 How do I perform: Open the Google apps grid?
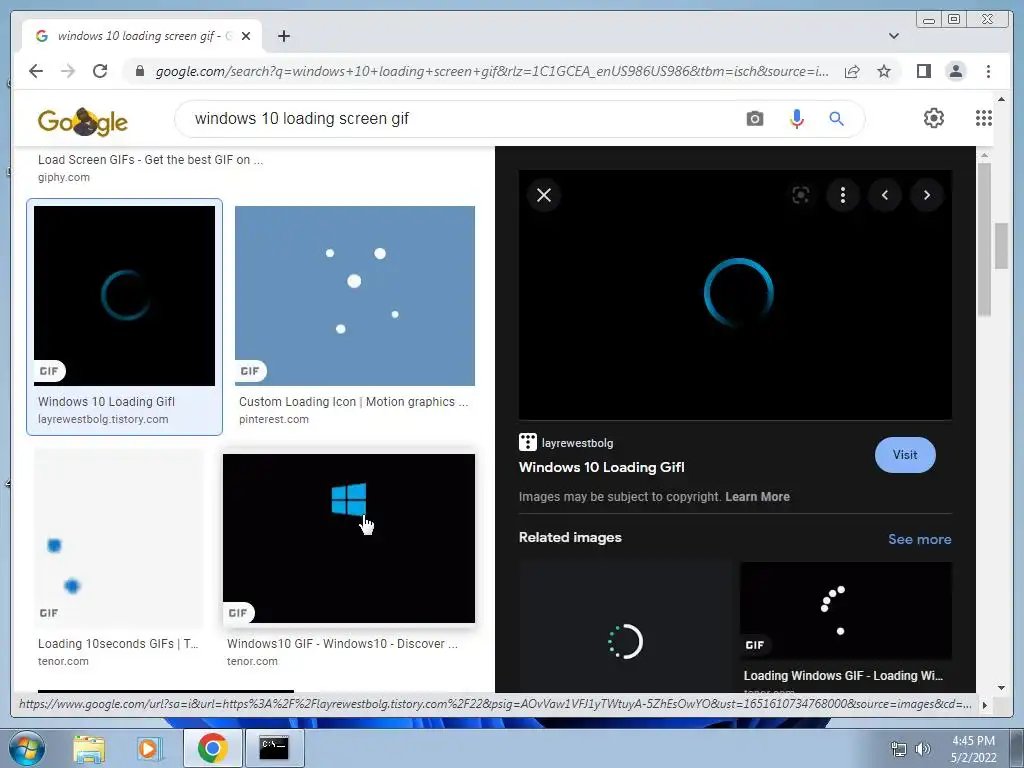pos(984,118)
